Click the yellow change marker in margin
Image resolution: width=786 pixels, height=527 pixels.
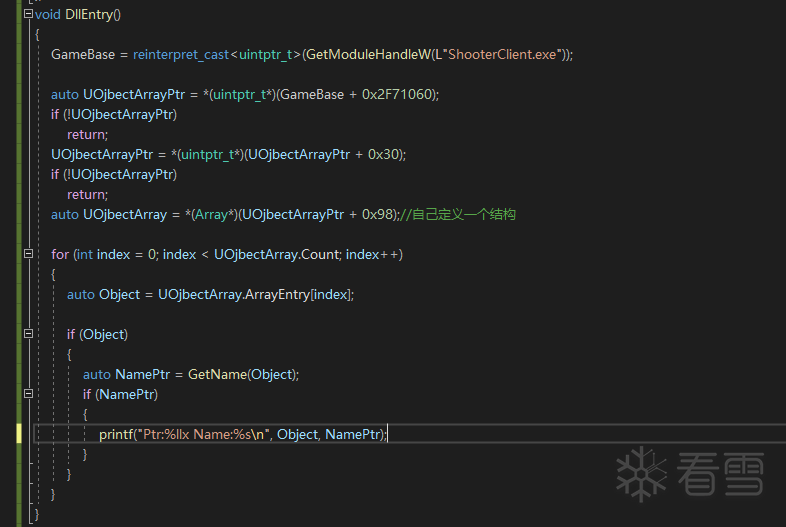(x=19, y=434)
